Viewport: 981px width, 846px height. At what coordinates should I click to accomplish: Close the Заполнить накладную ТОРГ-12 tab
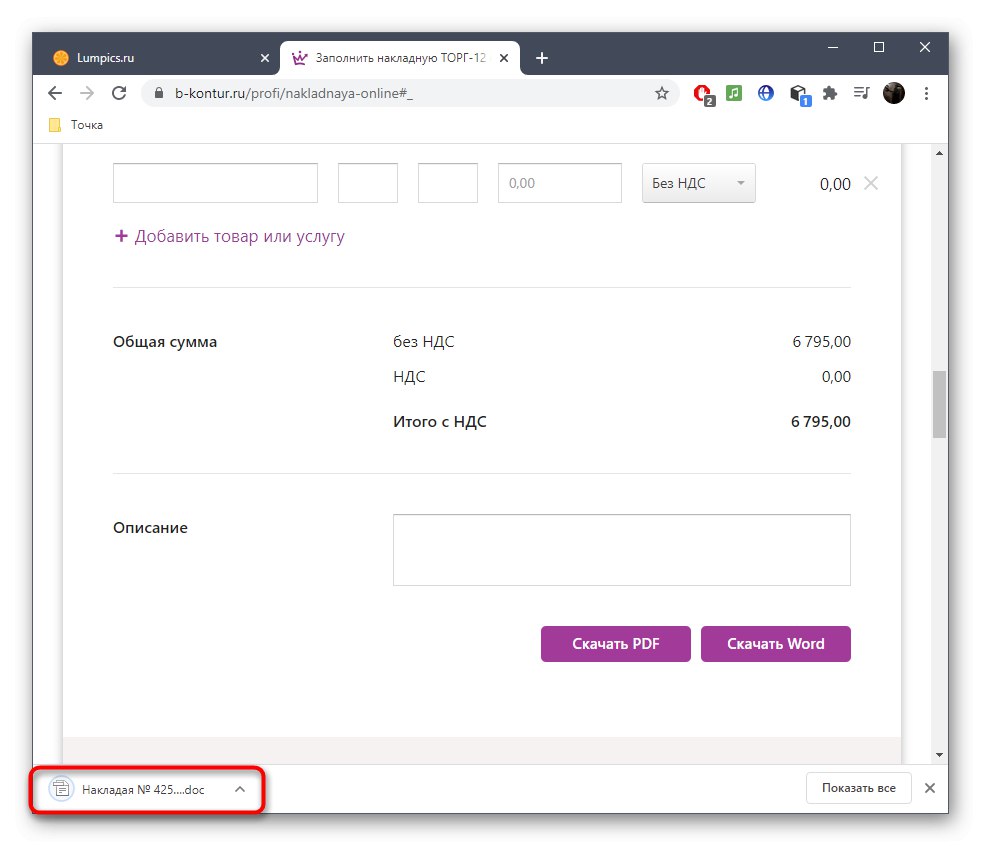coord(504,58)
